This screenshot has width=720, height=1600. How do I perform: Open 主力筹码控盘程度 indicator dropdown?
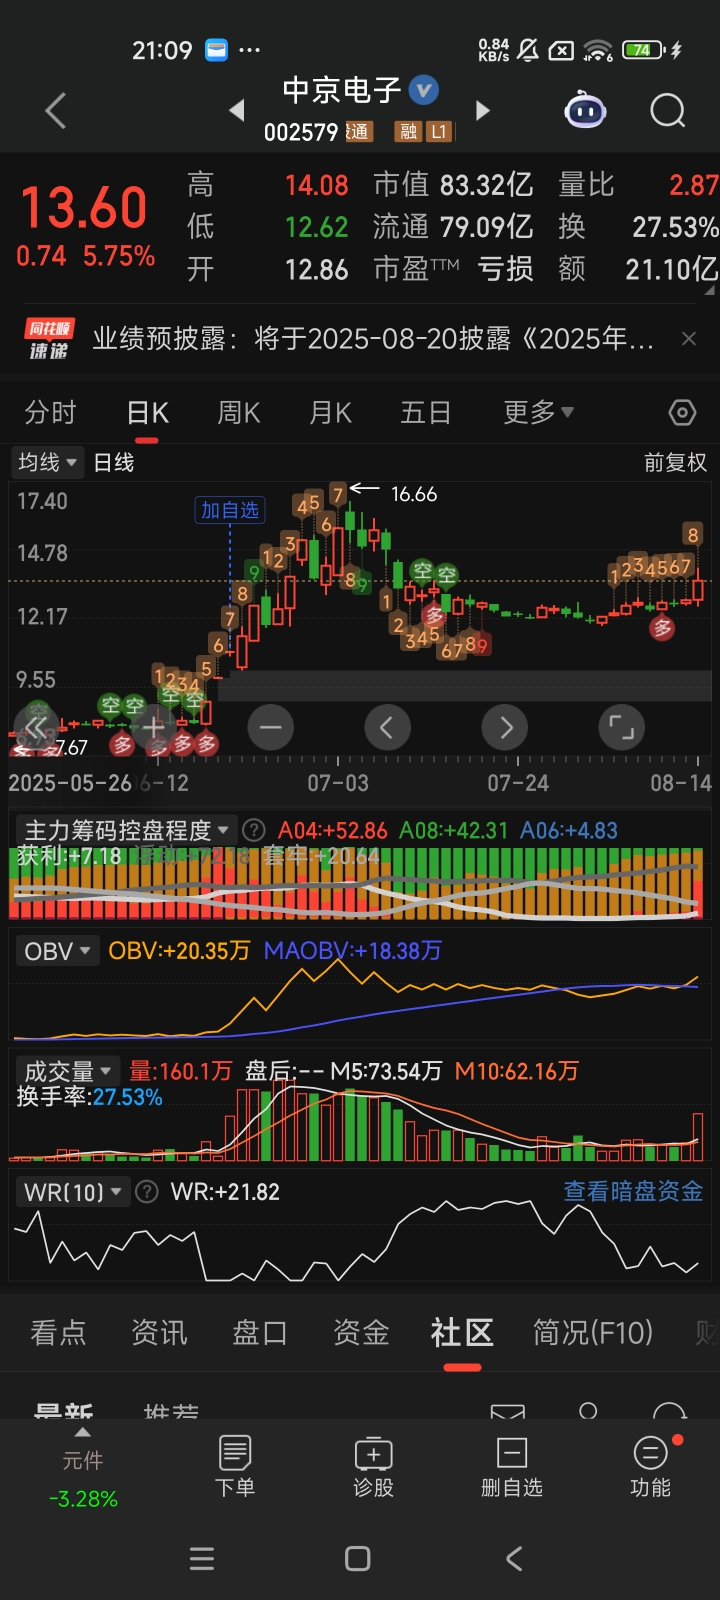click(x=125, y=830)
